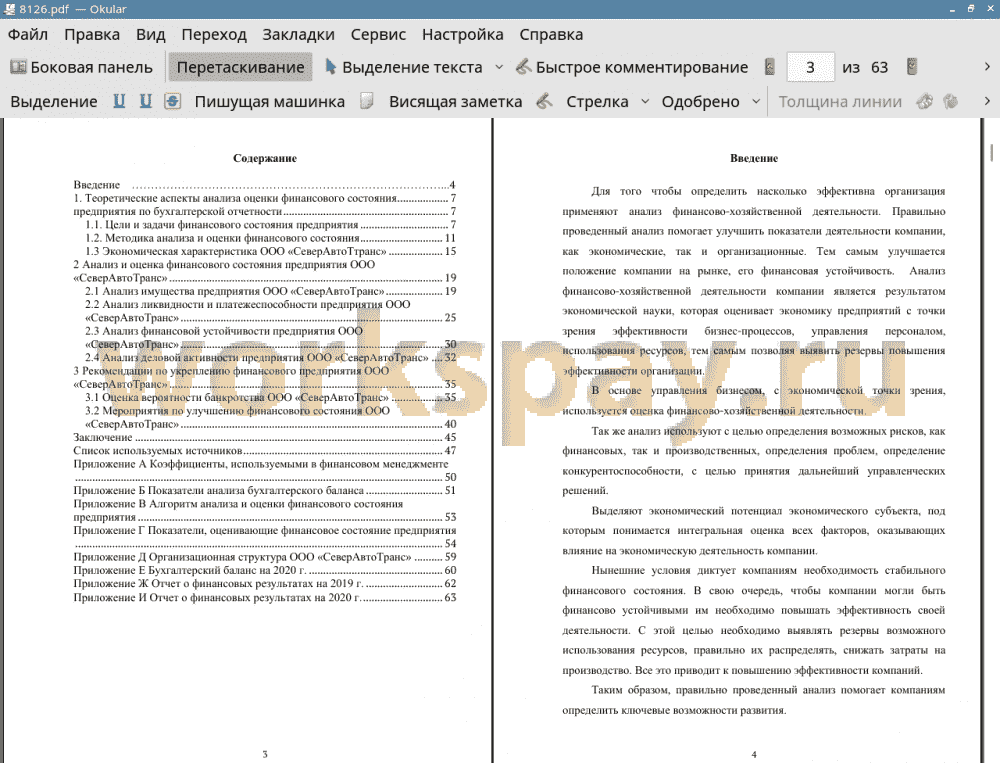Choose the Одобрено stamp tool
Screen dimensions: 1000x763
(700, 101)
